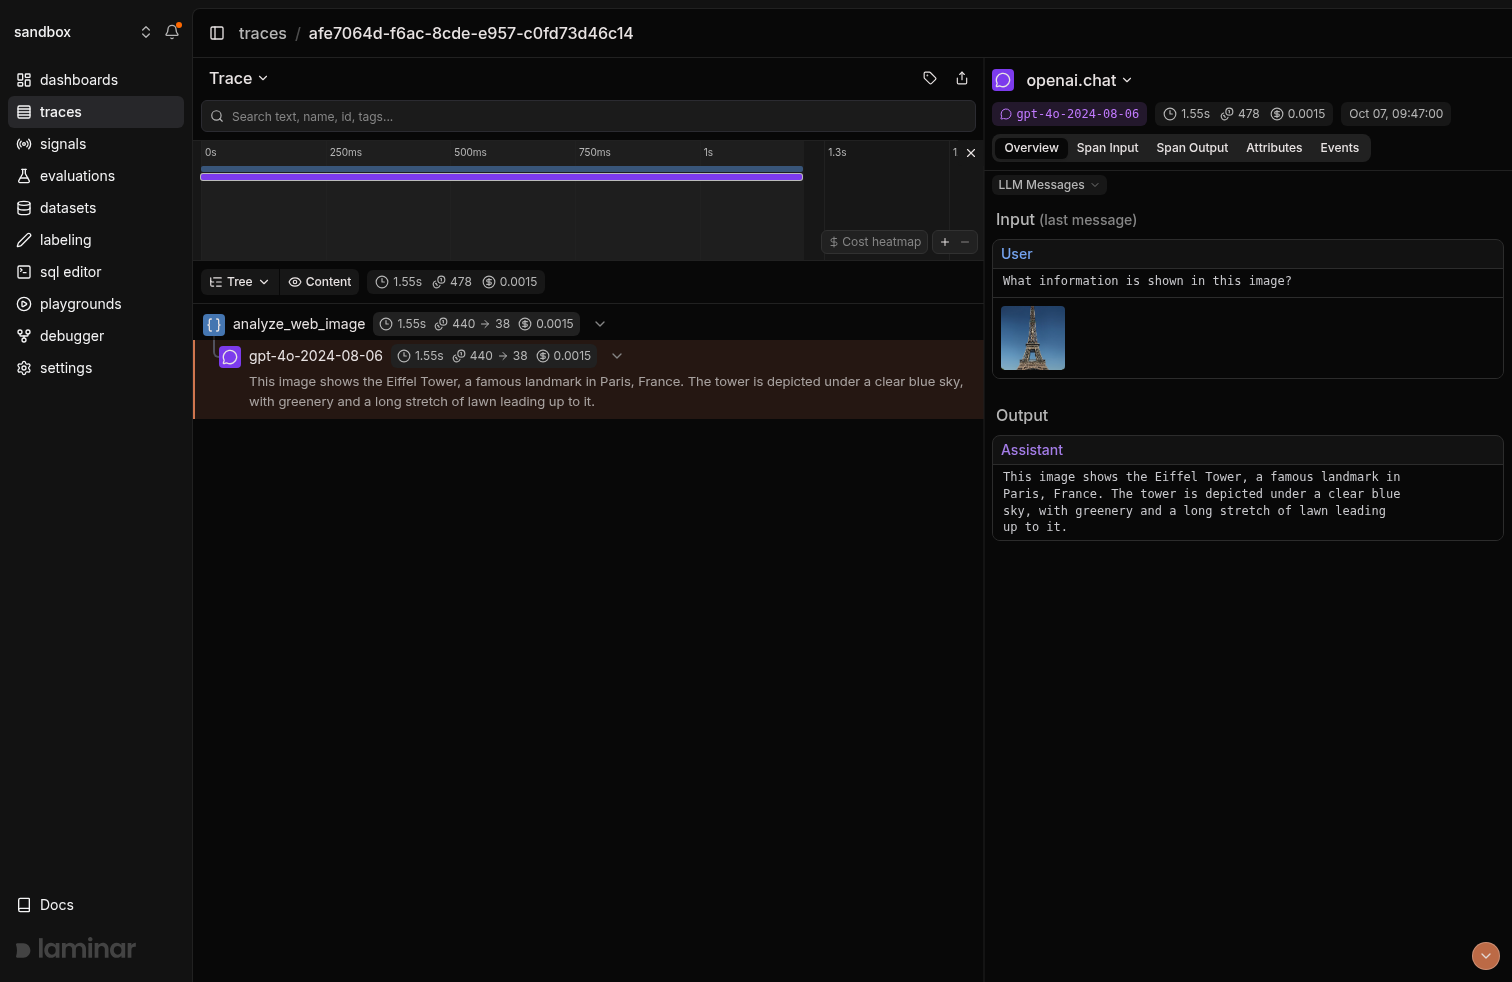This screenshot has height=982, width=1512.
Task: Click the openai.chat purple chat icon
Action: click(x=1003, y=80)
